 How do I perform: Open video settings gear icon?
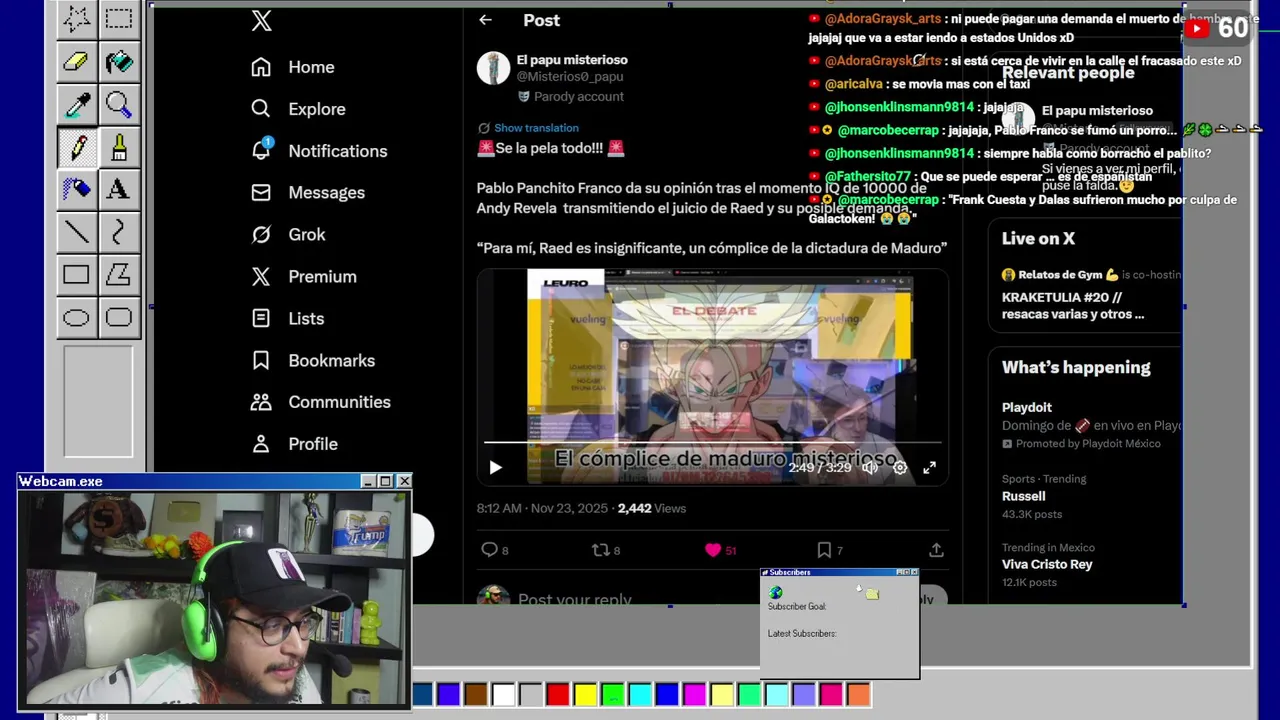[900, 467]
